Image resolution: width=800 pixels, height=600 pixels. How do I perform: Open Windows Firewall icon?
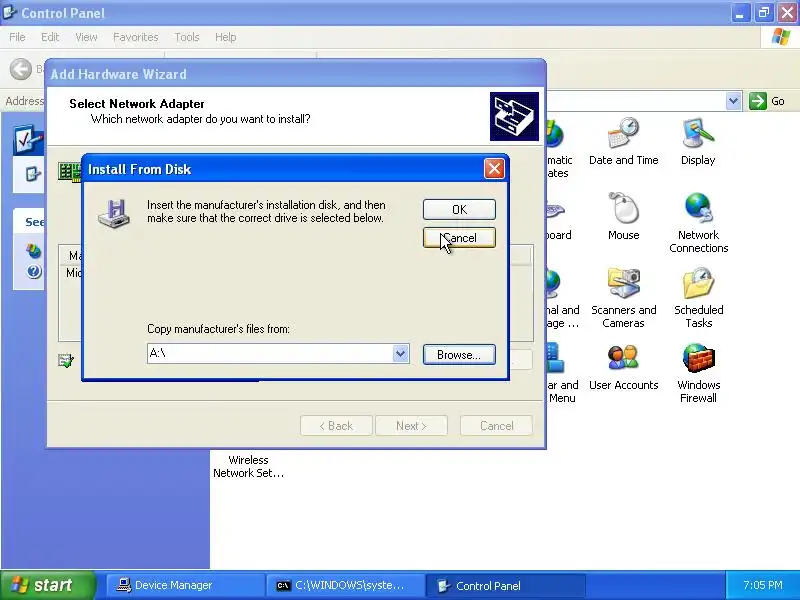698,373
